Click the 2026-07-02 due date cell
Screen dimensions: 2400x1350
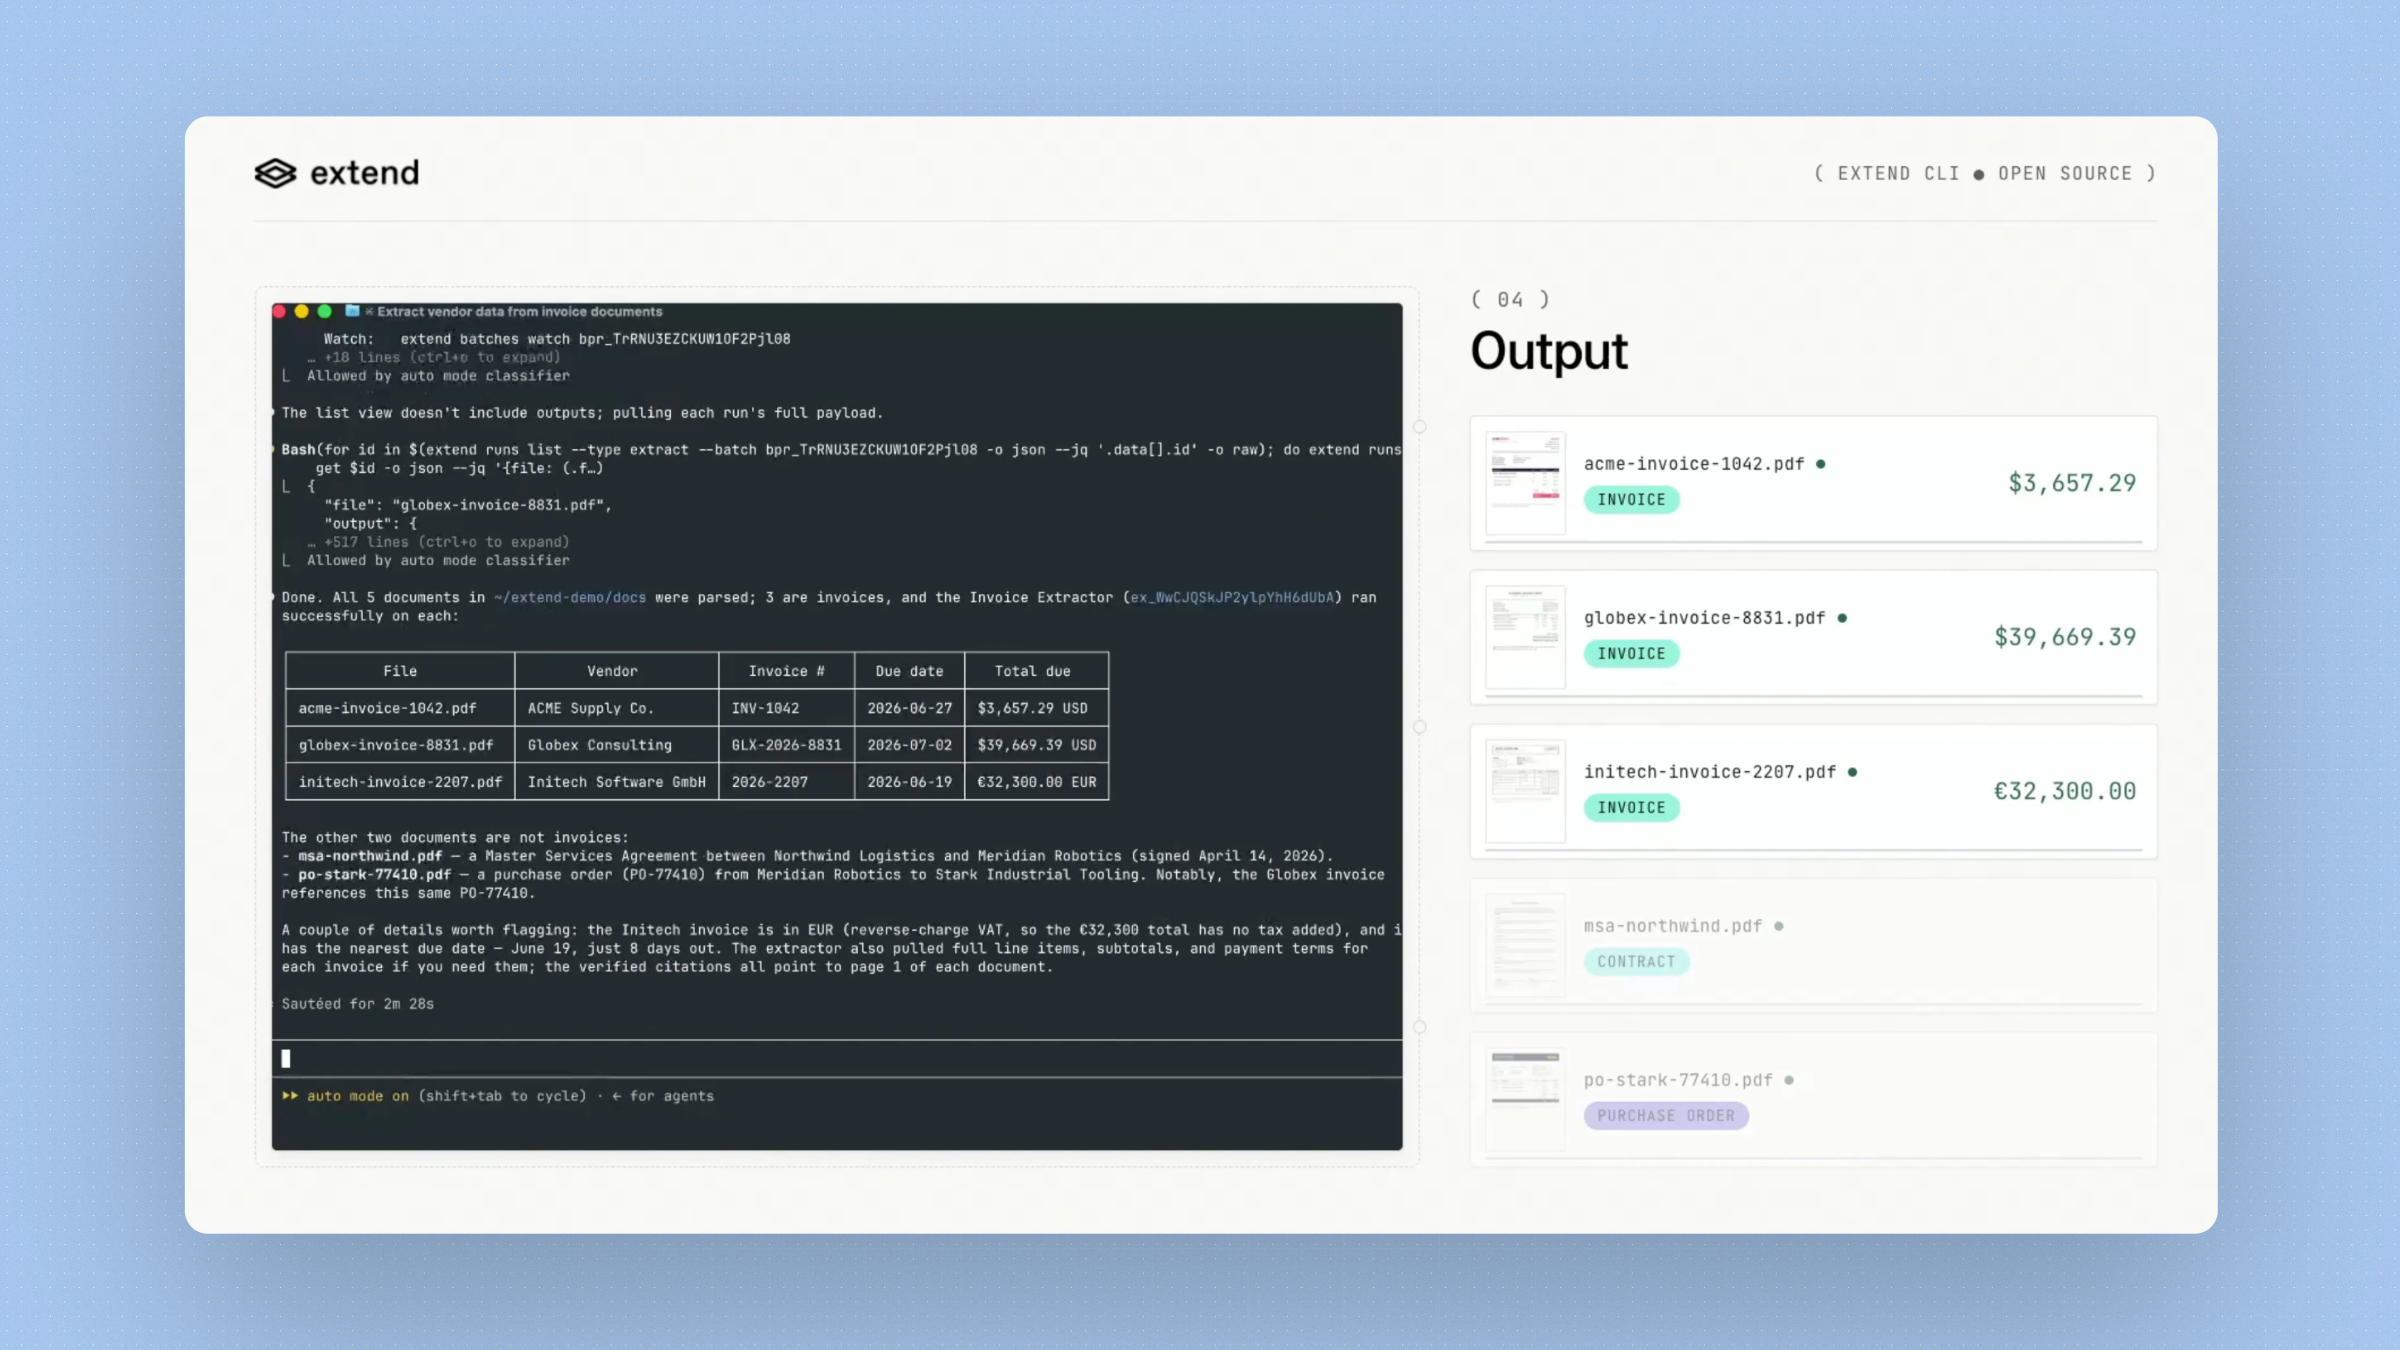(x=909, y=745)
